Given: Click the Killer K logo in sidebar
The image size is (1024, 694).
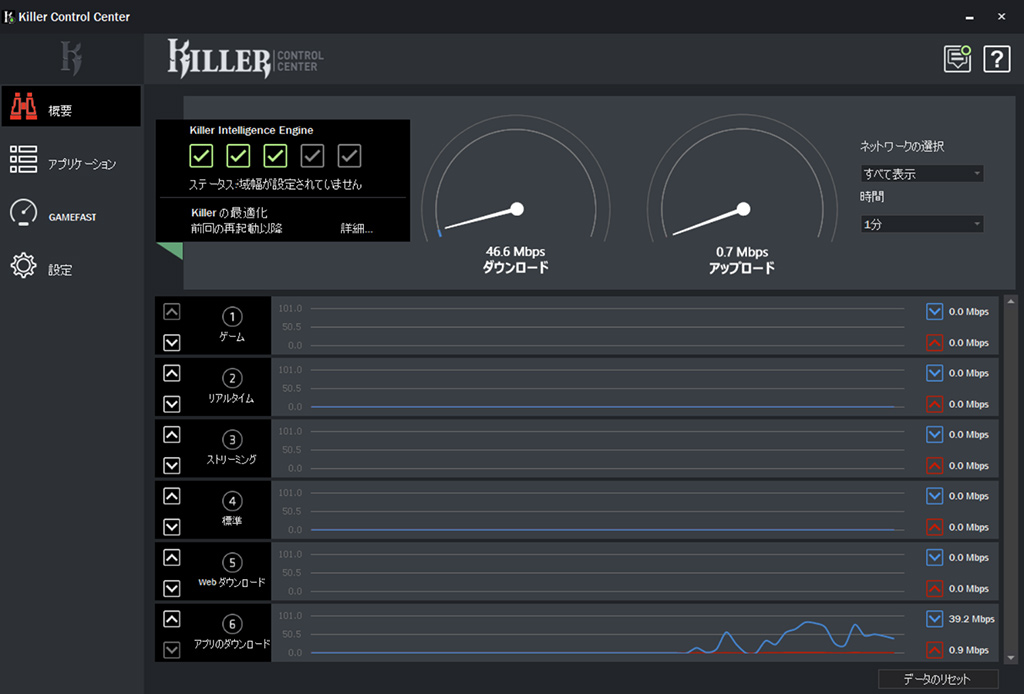Looking at the screenshot, I should pyautogui.click(x=71, y=58).
